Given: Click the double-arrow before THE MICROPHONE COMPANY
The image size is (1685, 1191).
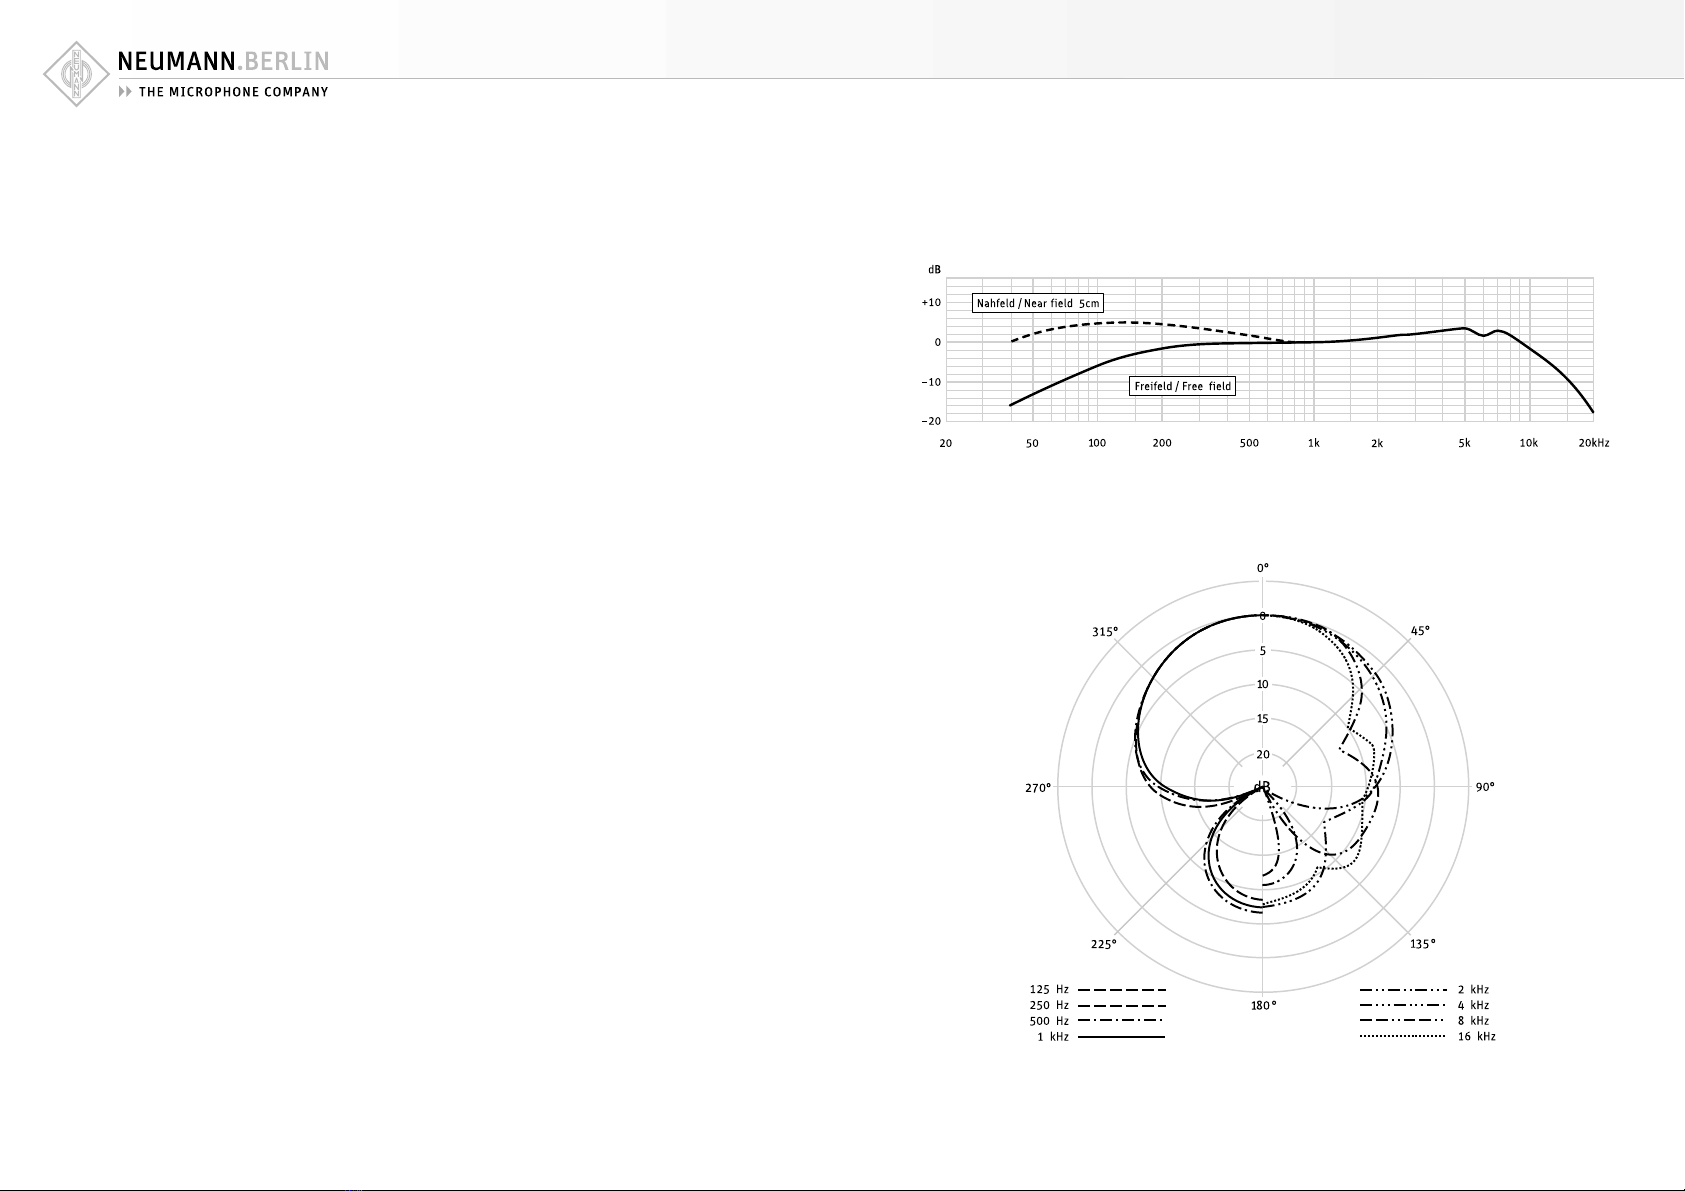Looking at the screenshot, I should pos(125,92).
